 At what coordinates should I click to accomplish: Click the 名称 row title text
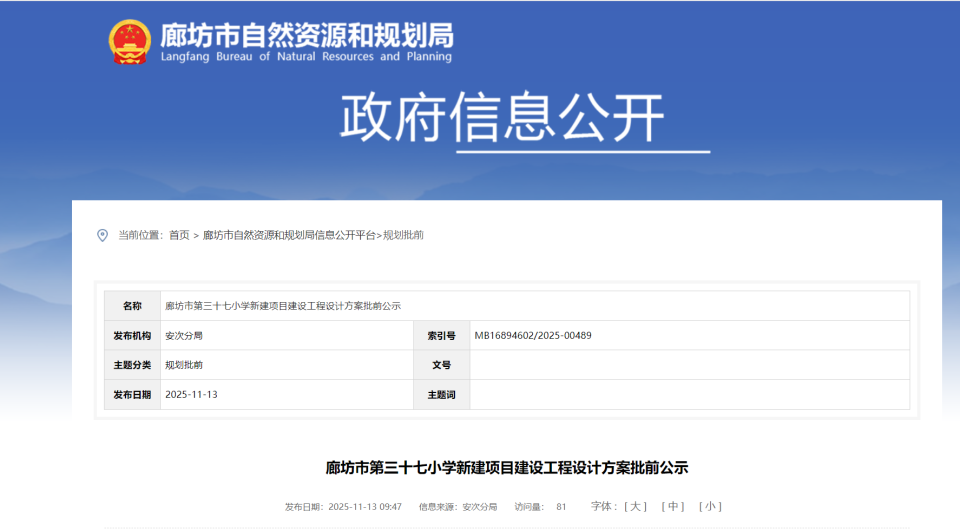tap(283, 306)
